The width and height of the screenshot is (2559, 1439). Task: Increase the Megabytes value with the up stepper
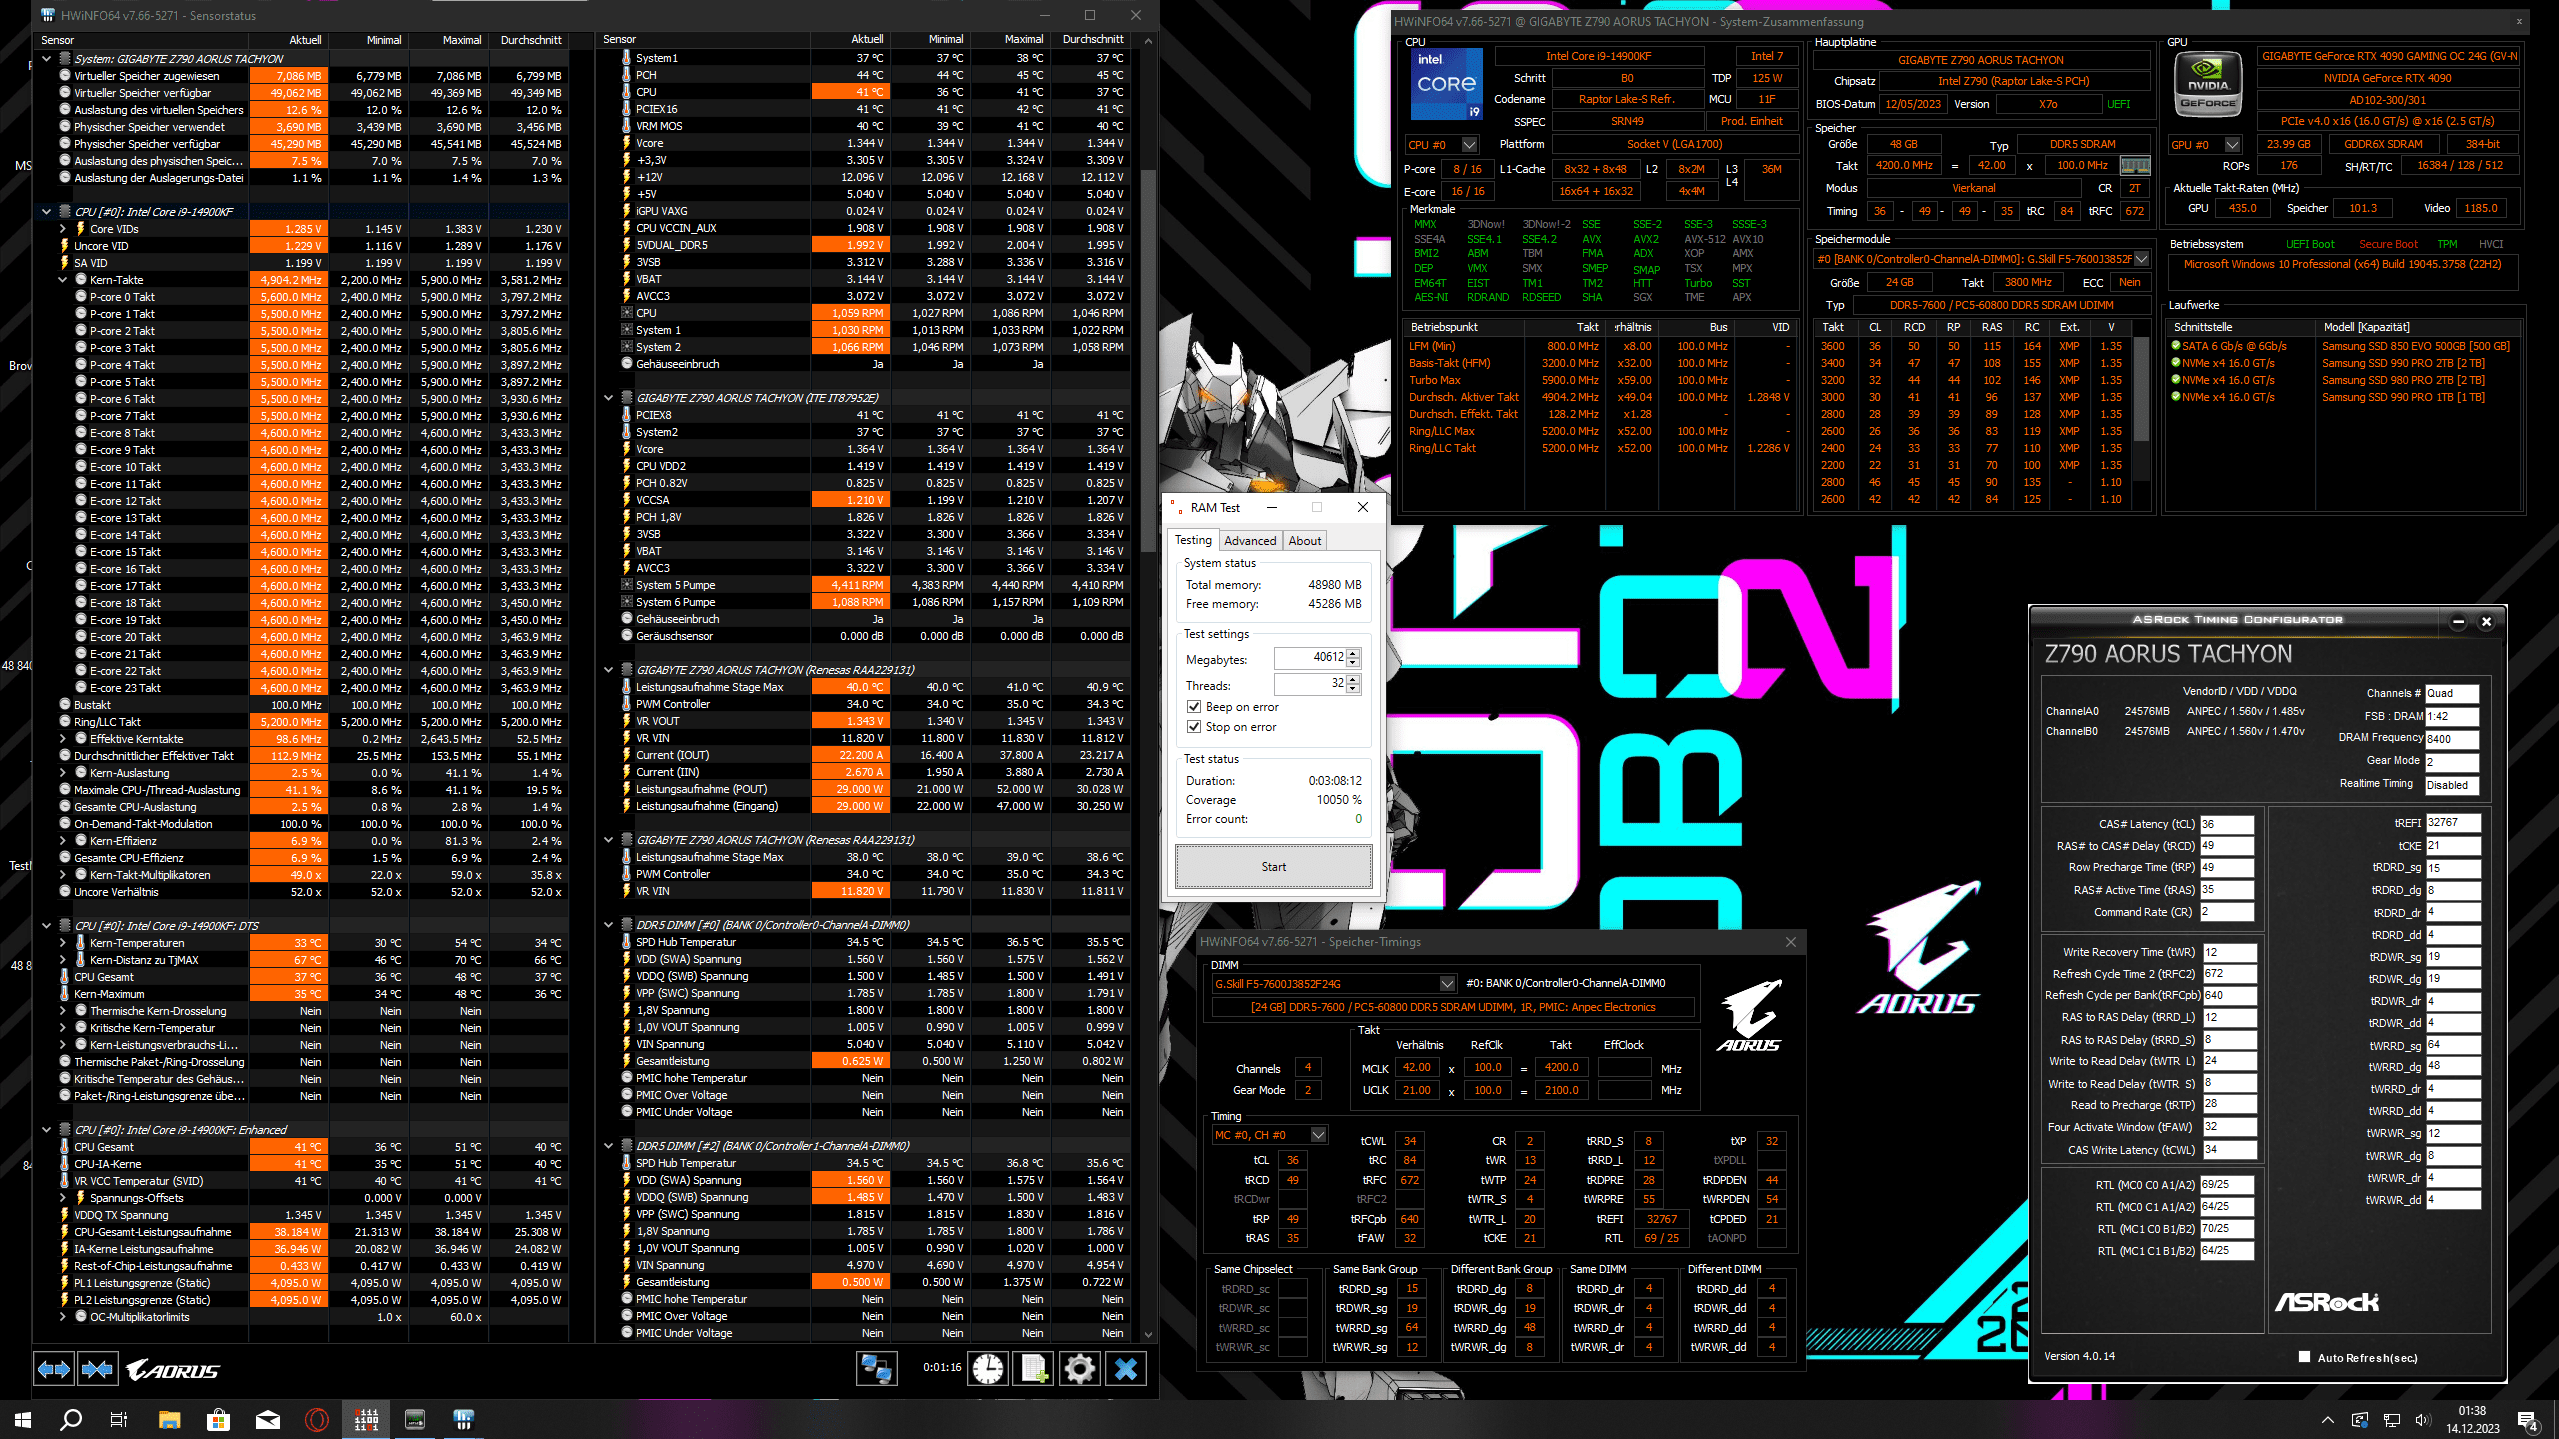[1353, 653]
